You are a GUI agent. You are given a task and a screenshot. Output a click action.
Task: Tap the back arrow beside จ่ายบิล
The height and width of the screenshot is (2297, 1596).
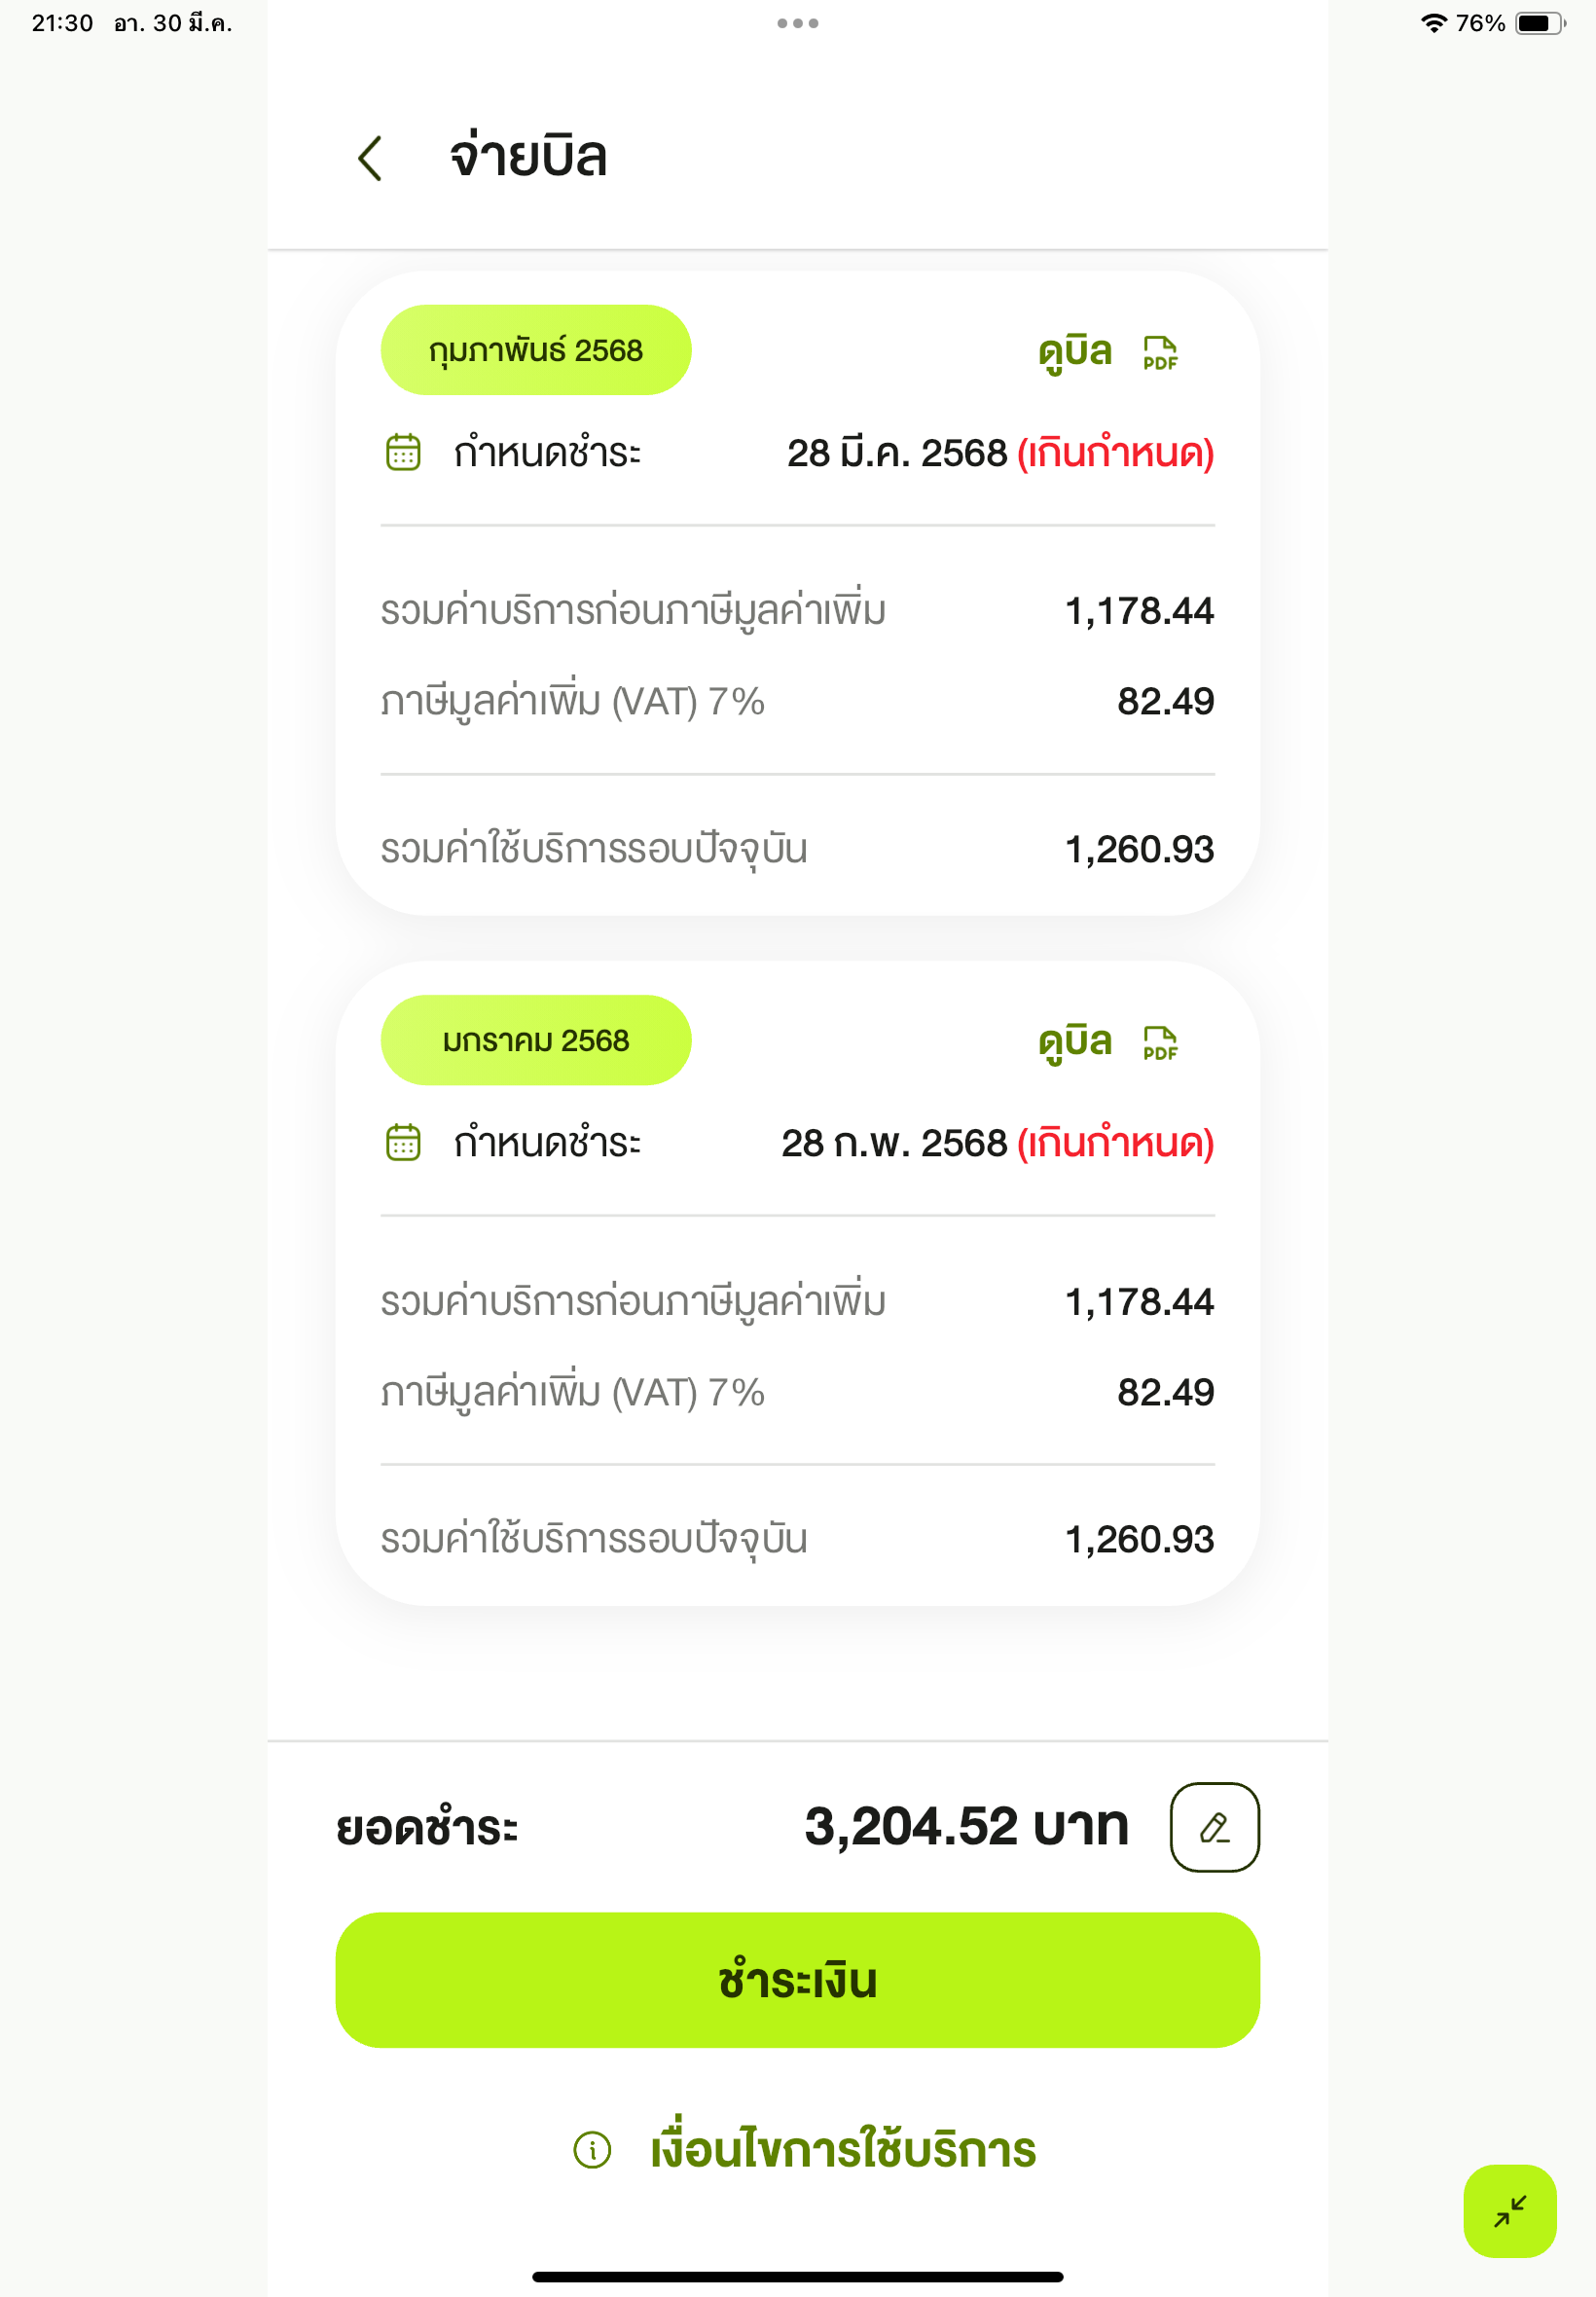[370, 158]
